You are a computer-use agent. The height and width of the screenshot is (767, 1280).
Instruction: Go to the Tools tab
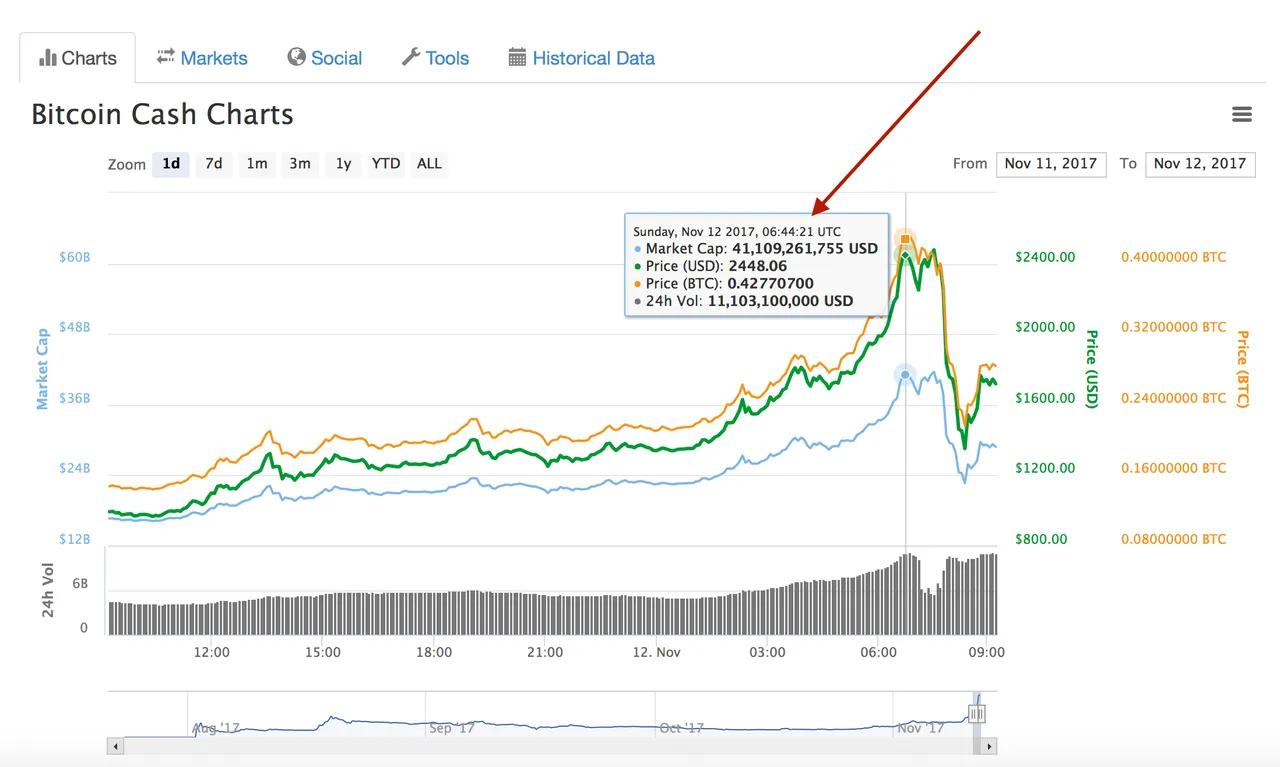[435, 58]
